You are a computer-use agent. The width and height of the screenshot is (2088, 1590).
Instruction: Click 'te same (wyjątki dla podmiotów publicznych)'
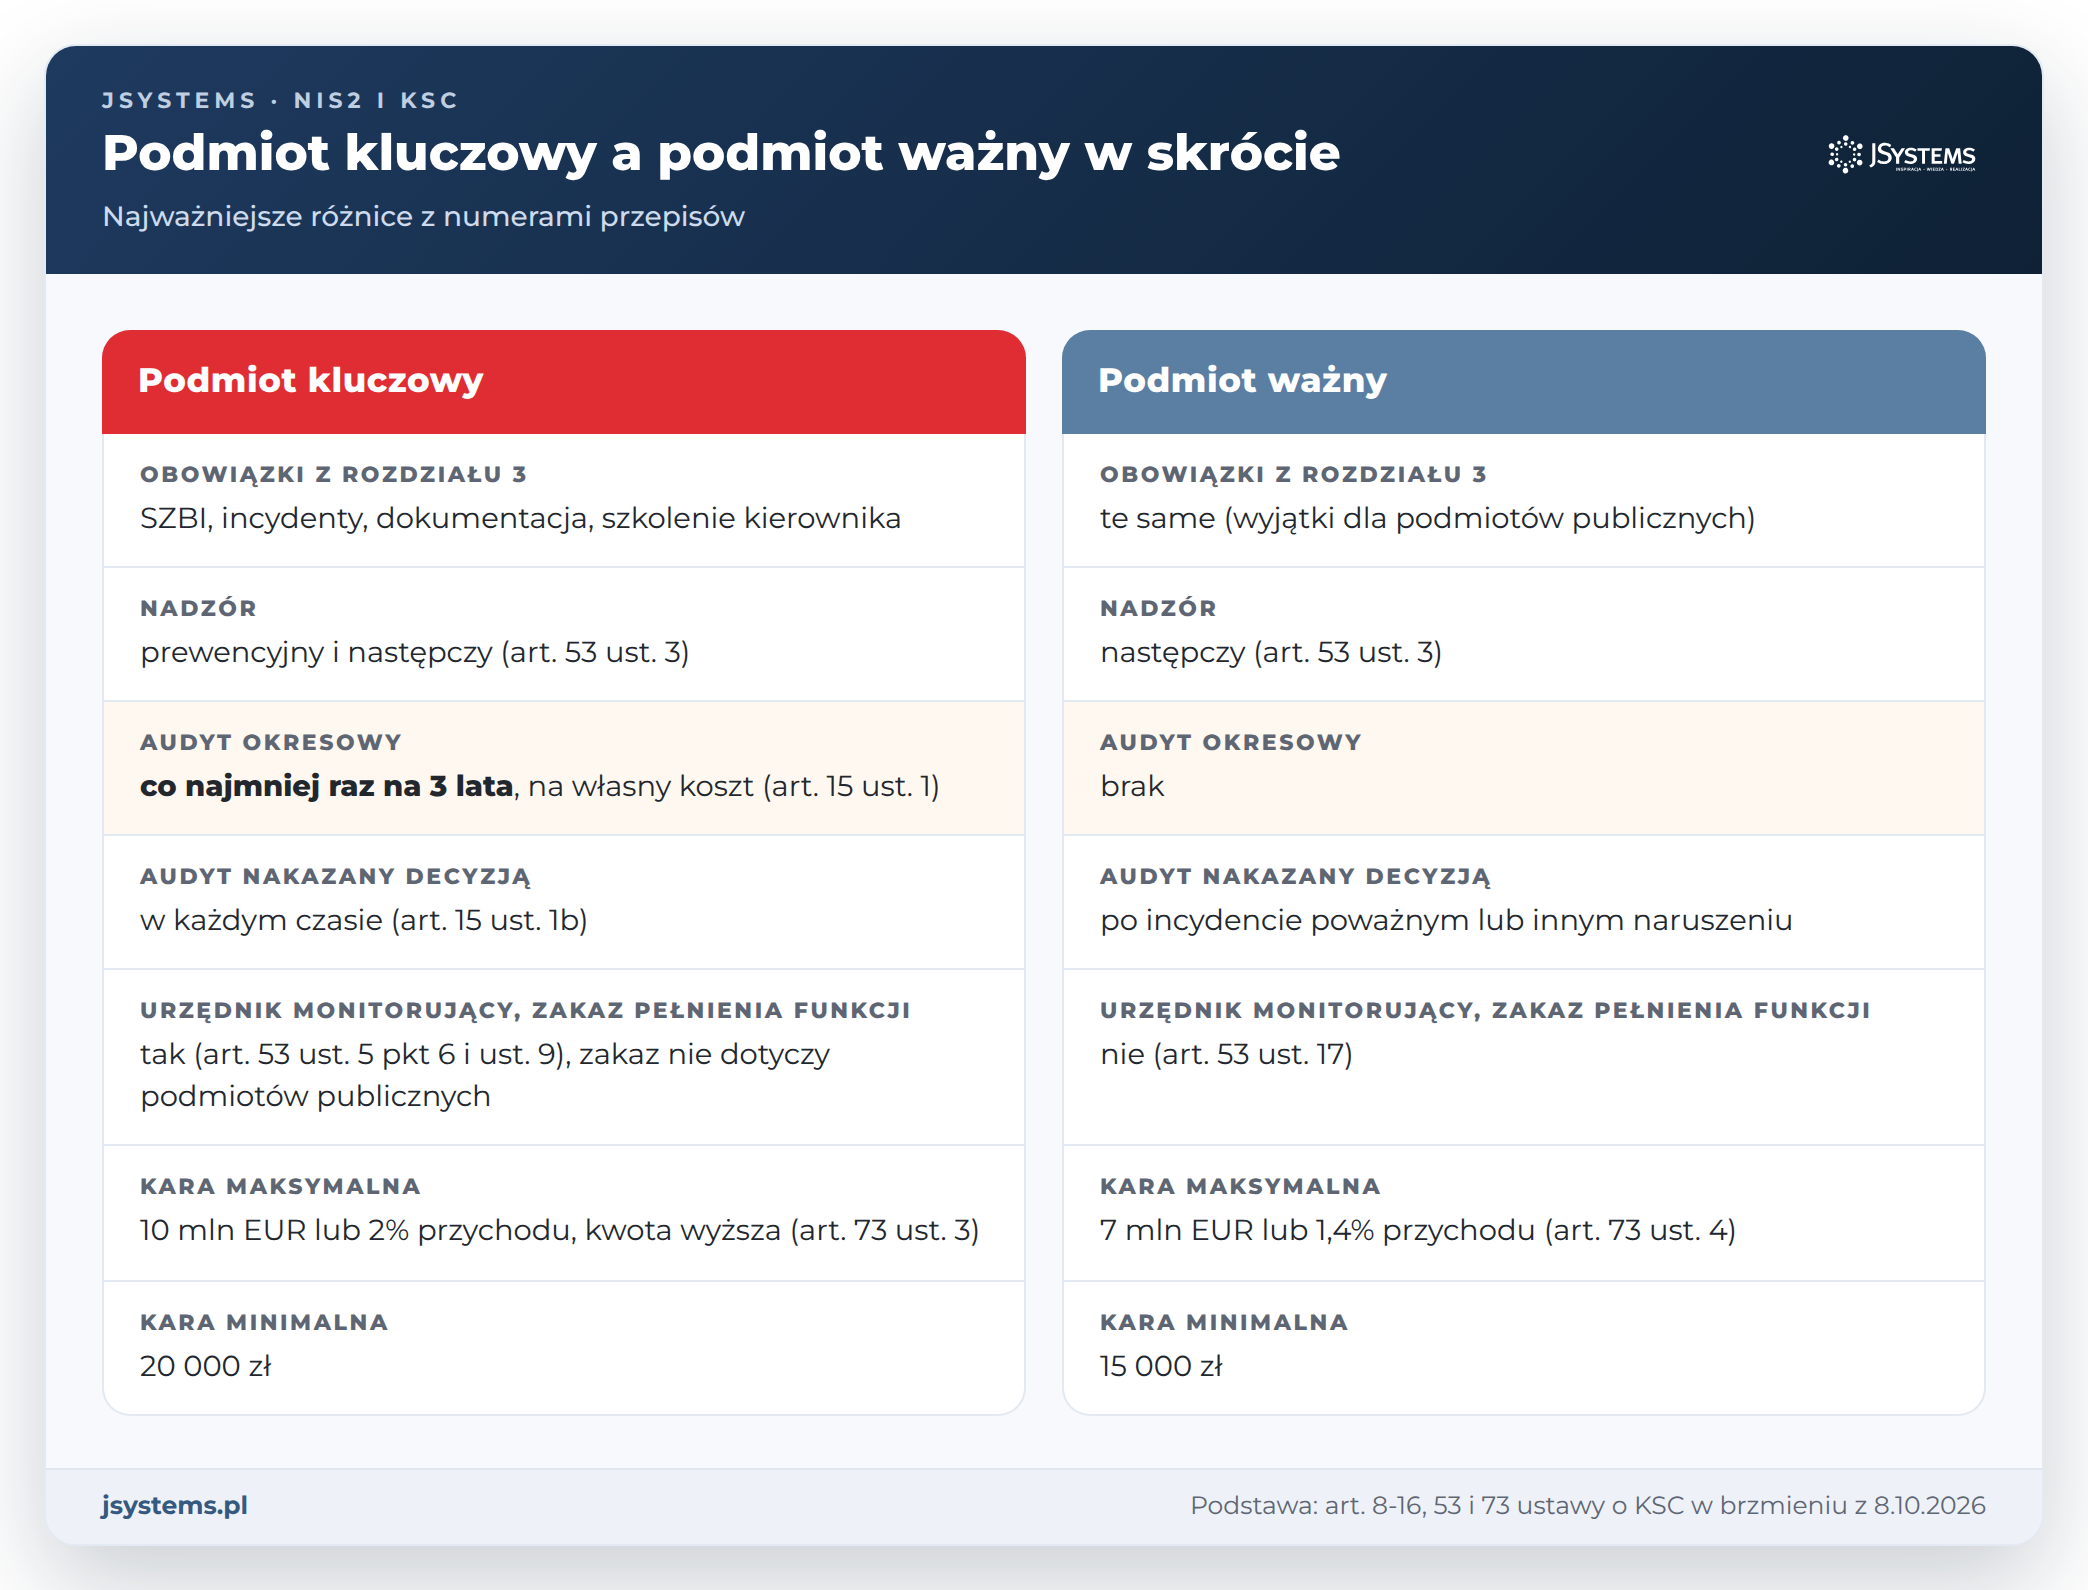pyautogui.click(x=1427, y=518)
